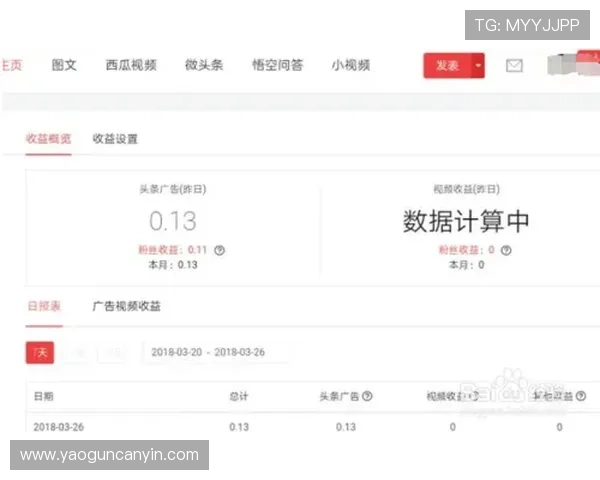This screenshot has width=600, height=480.
Task: Click the 粉丝收益: 0 text
Action: coord(466,250)
